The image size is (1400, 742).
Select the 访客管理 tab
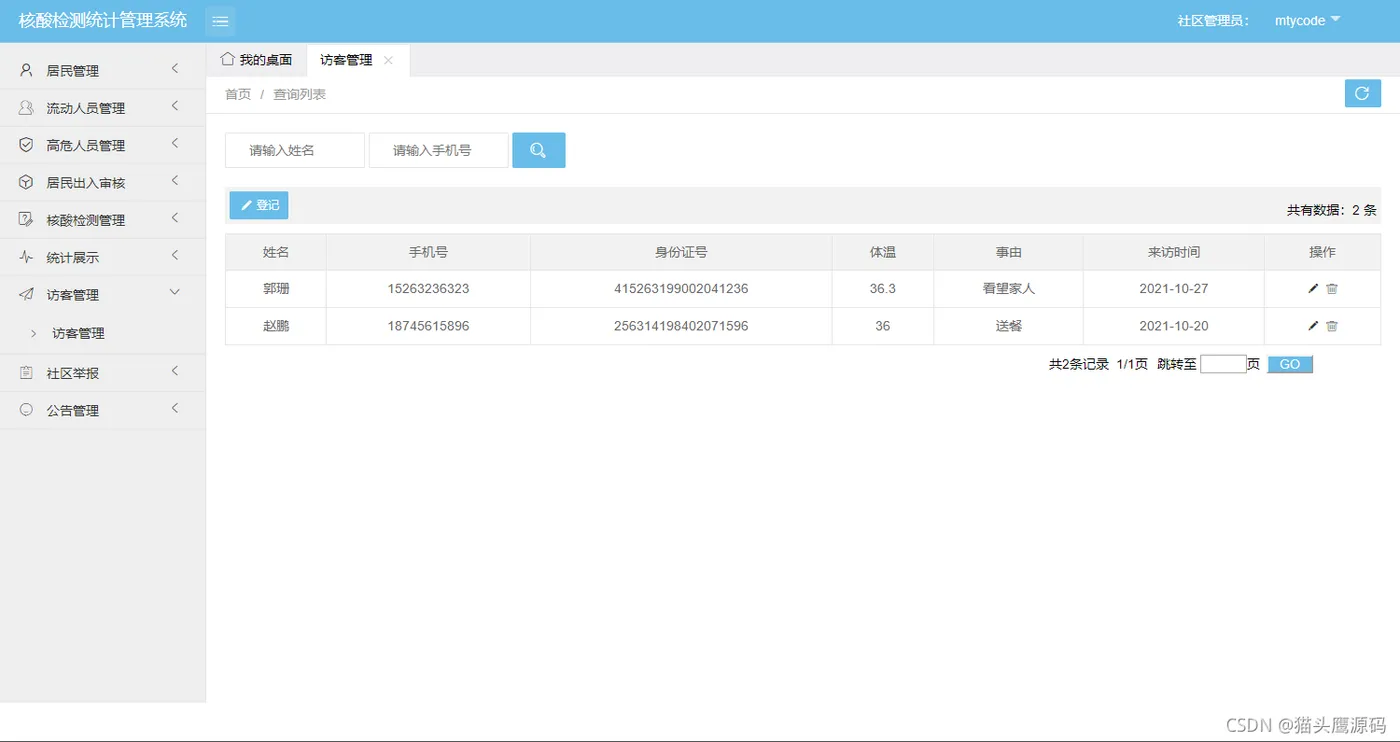(358, 60)
